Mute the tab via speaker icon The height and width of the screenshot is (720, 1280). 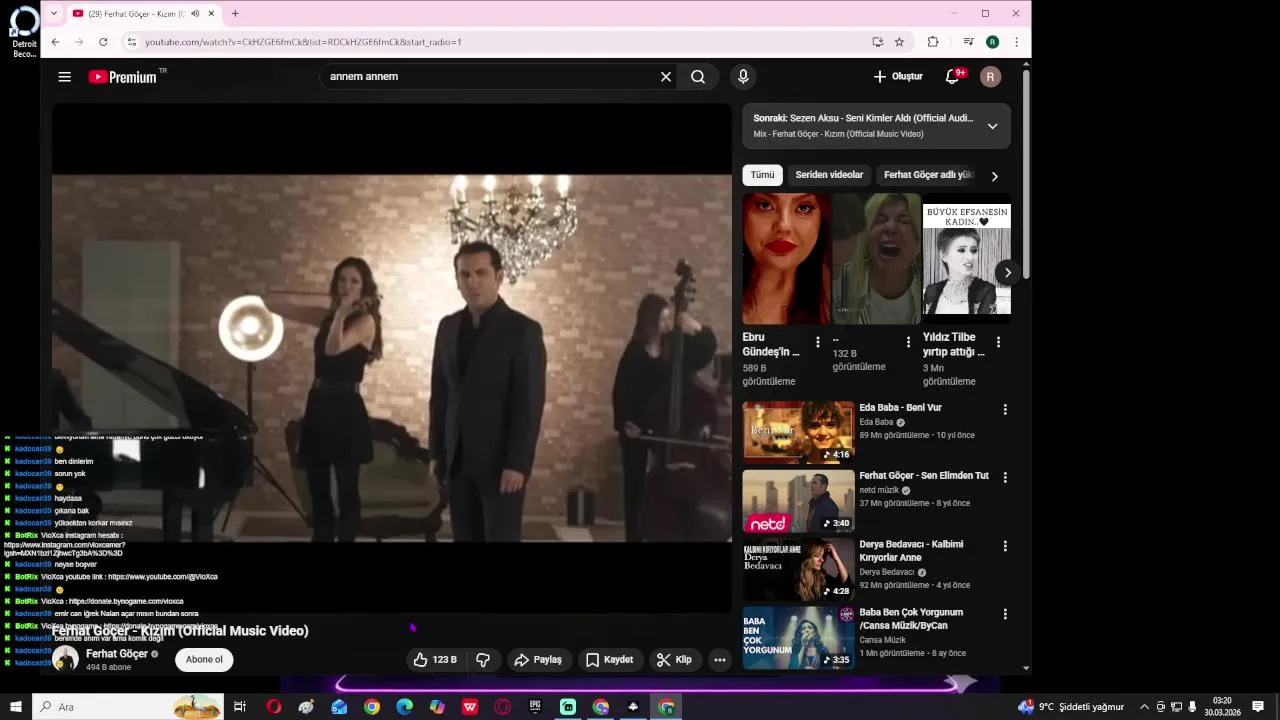coord(195,14)
